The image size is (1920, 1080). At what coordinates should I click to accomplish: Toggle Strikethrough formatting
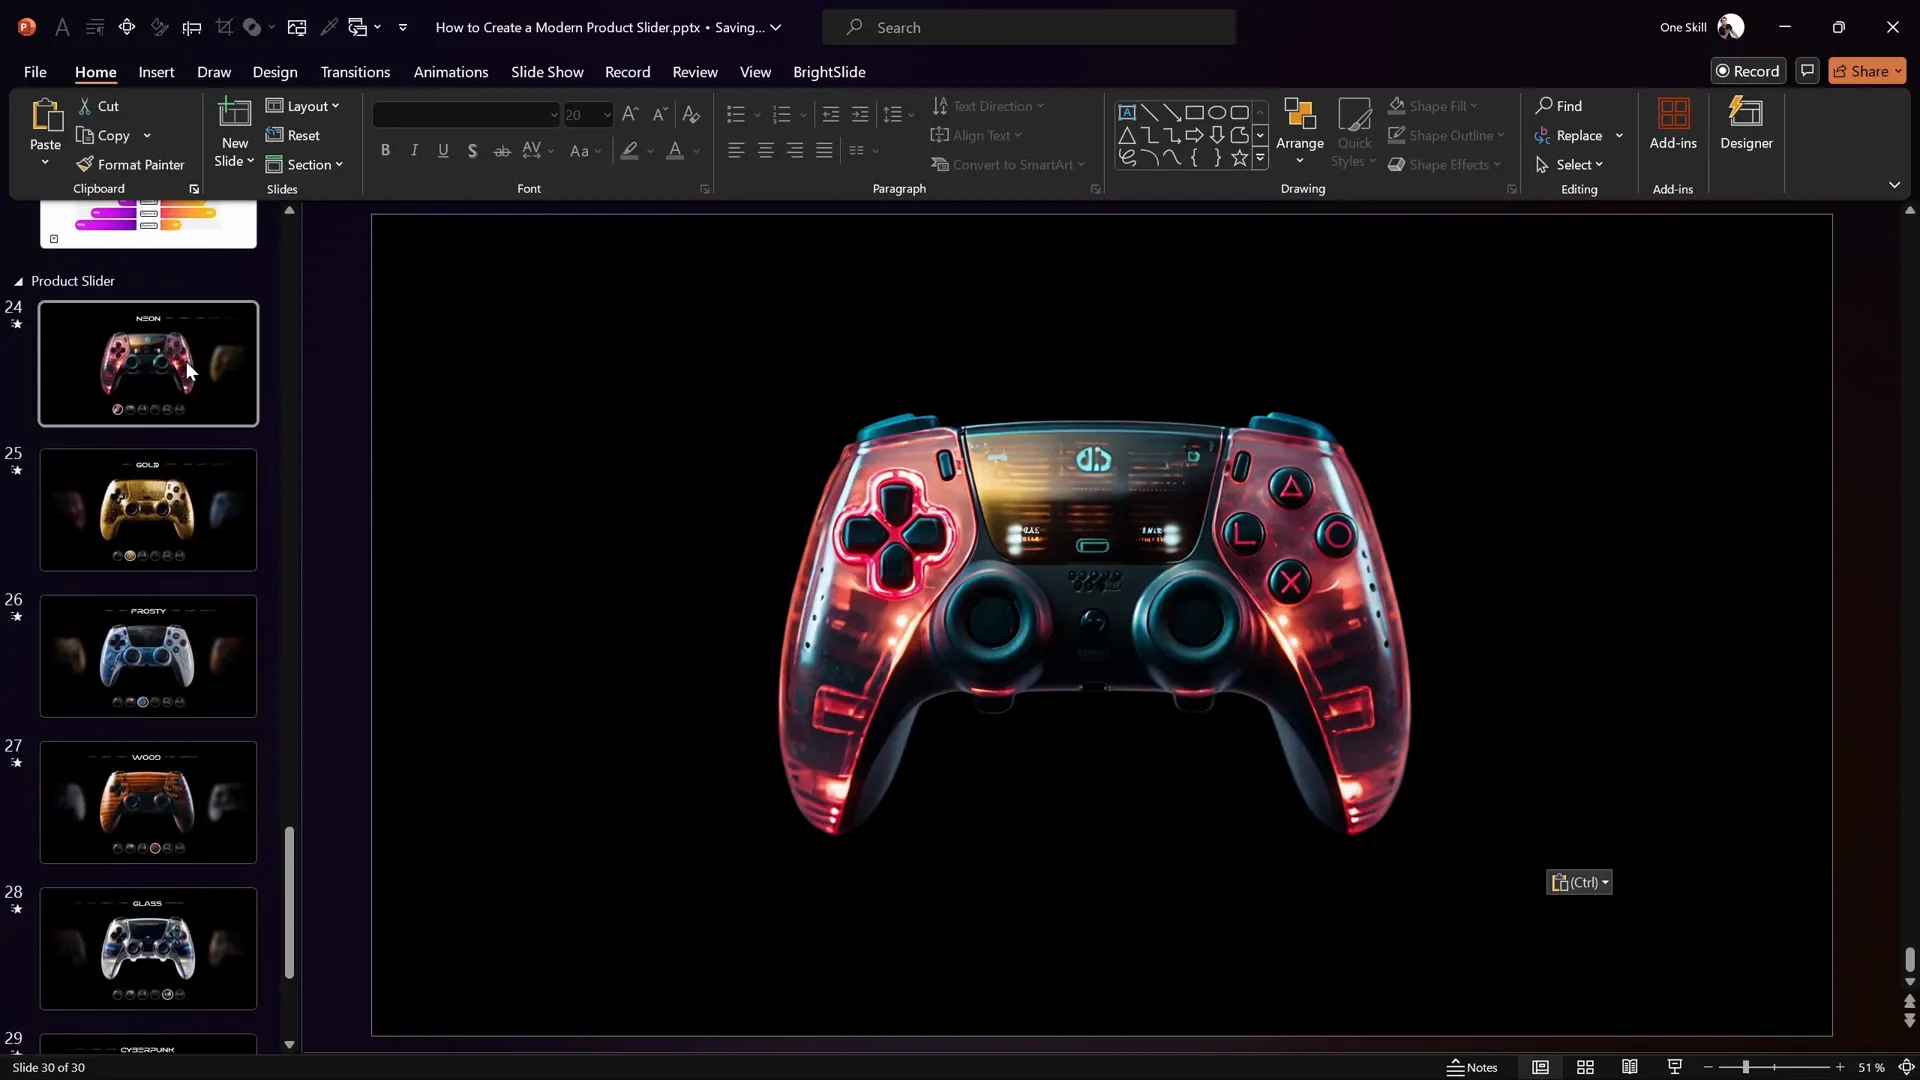pyautogui.click(x=502, y=150)
